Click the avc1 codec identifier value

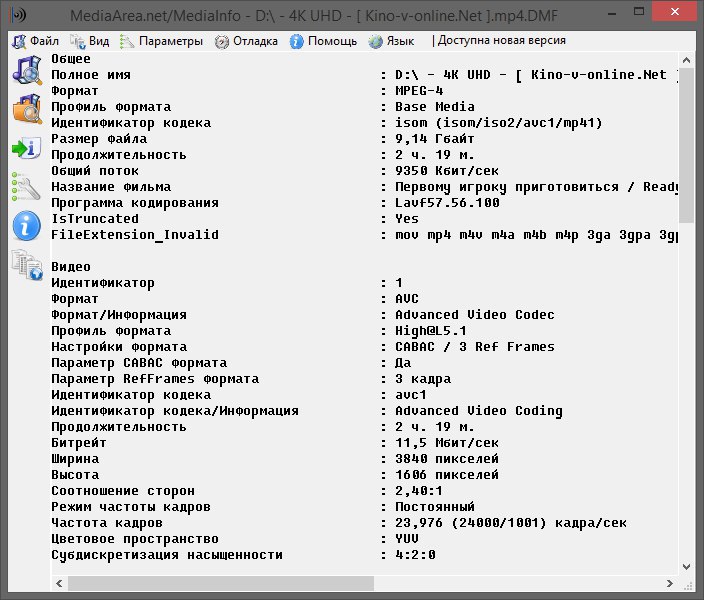411,395
